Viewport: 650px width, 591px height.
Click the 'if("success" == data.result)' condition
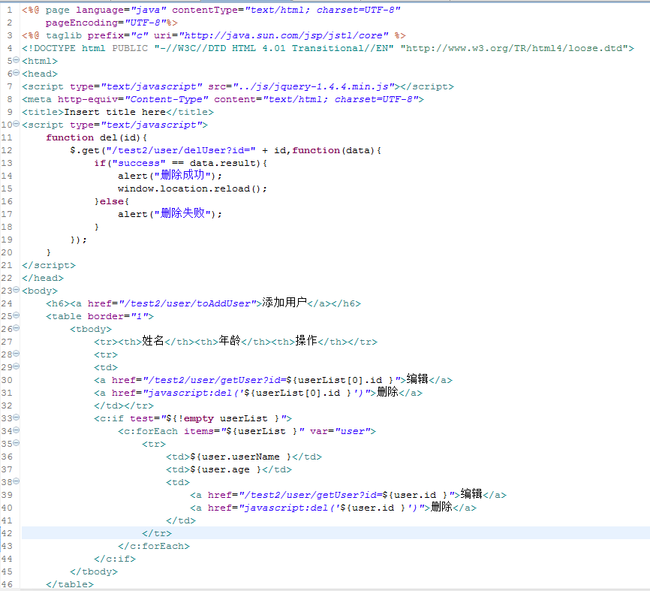pyautogui.click(x=181, y=163)
